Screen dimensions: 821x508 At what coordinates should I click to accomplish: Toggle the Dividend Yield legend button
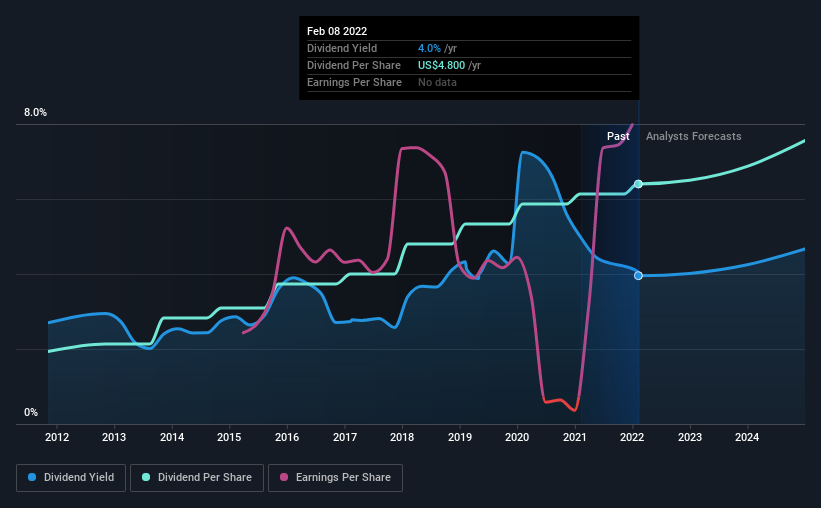(x=71, y=478)
